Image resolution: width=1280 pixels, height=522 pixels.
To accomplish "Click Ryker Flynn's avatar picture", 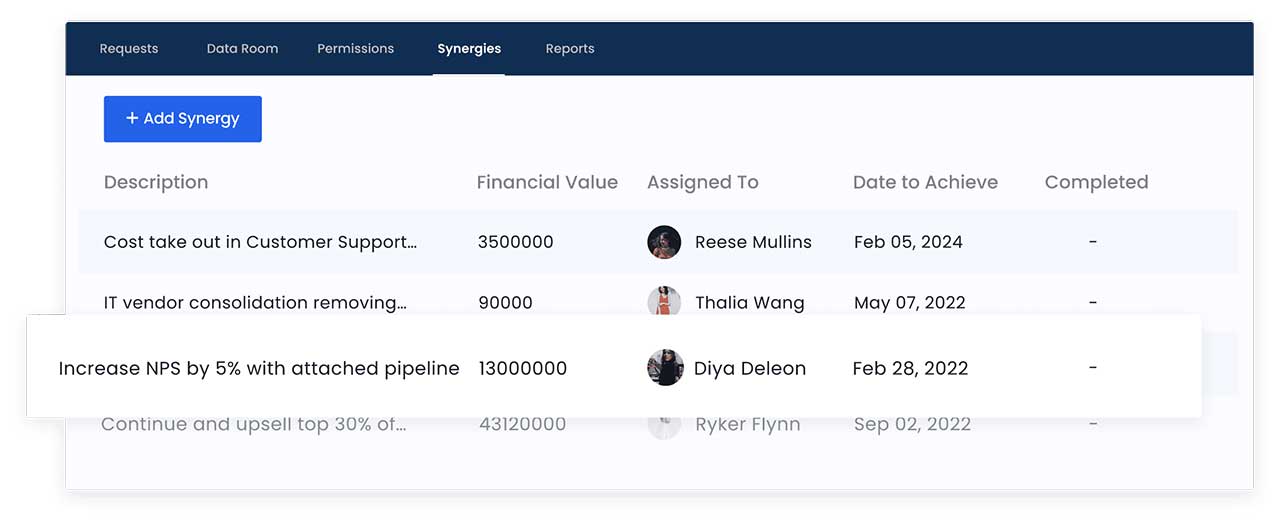I will click(664, 425).
